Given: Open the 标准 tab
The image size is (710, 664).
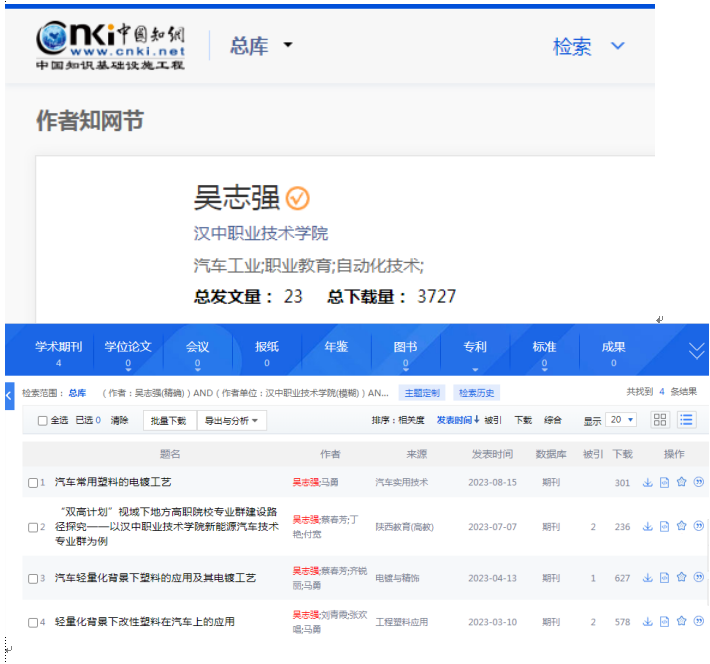Looking at the screenshot, I should tap(544, 352).
